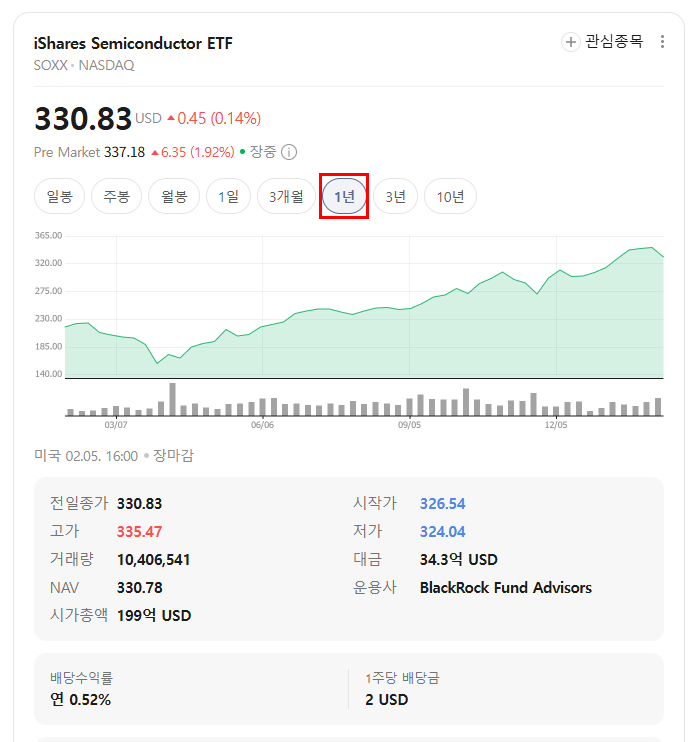
Task: Click the 12/05 date marker on chart
Action: (556, 424)
